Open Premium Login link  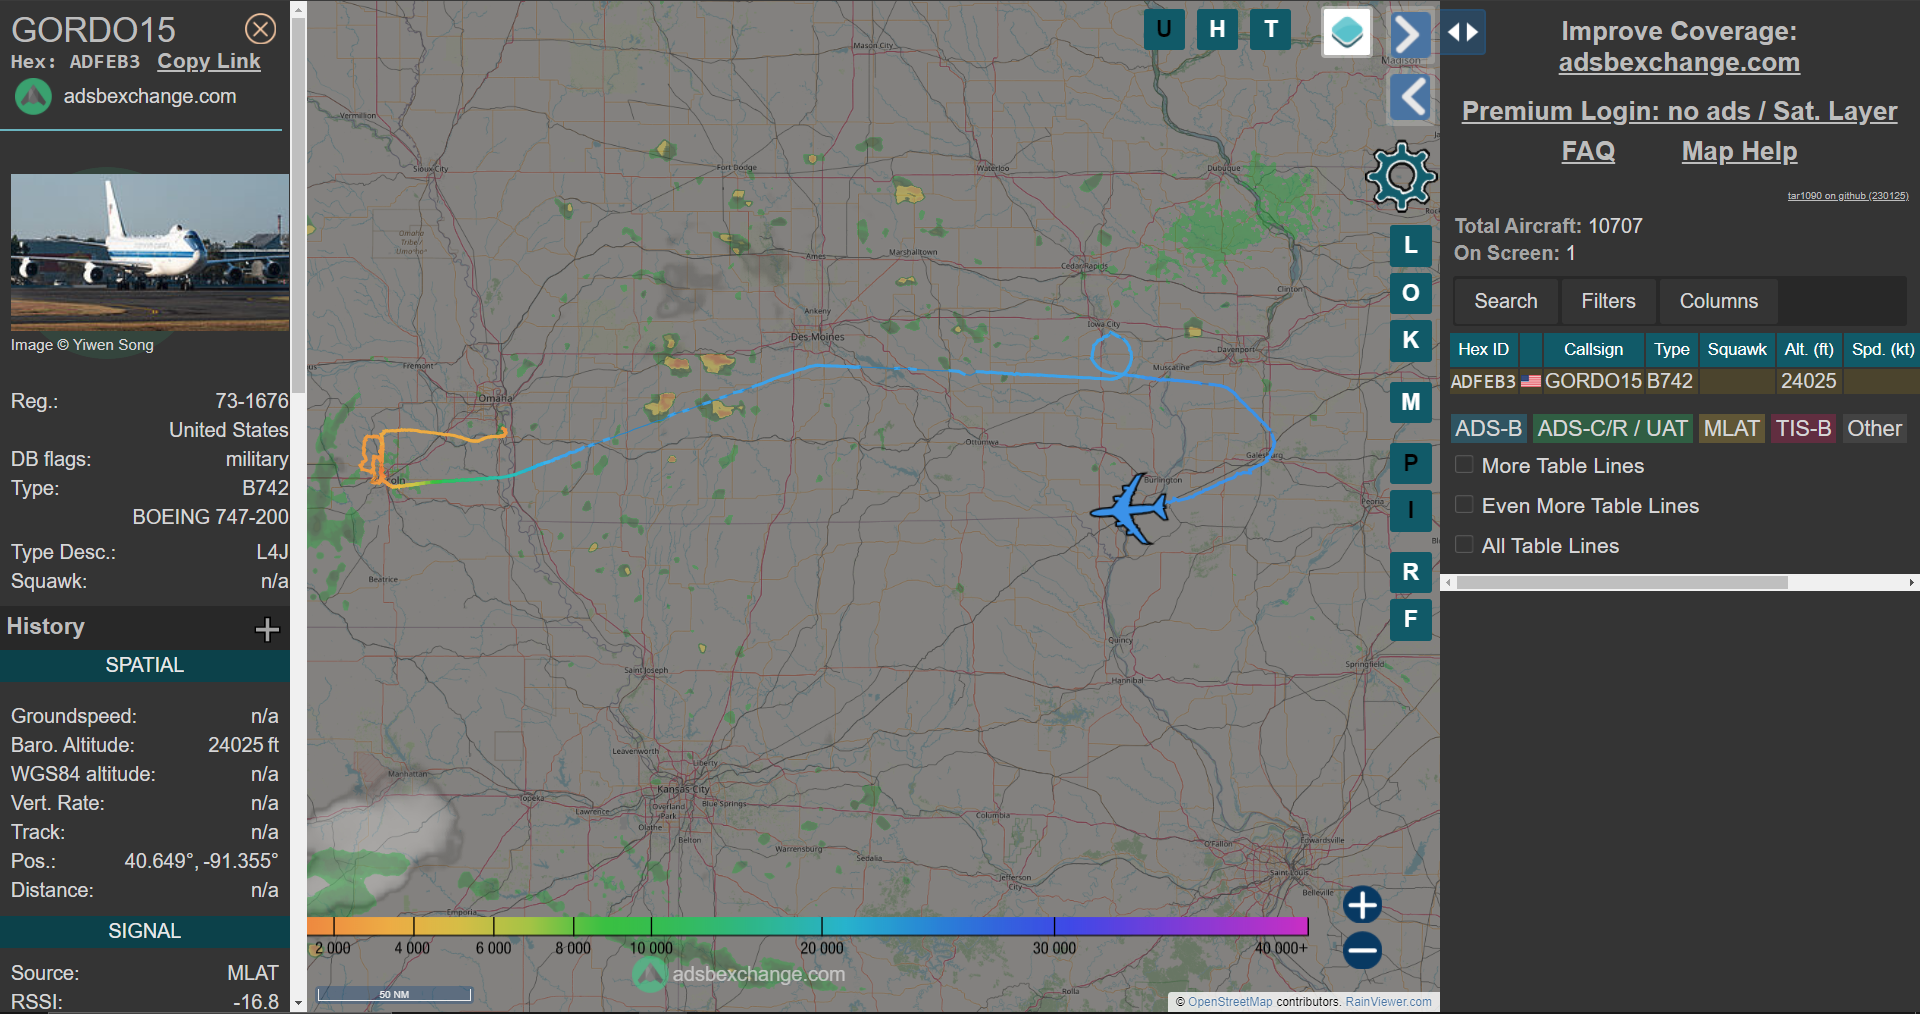coord(1679,111)
